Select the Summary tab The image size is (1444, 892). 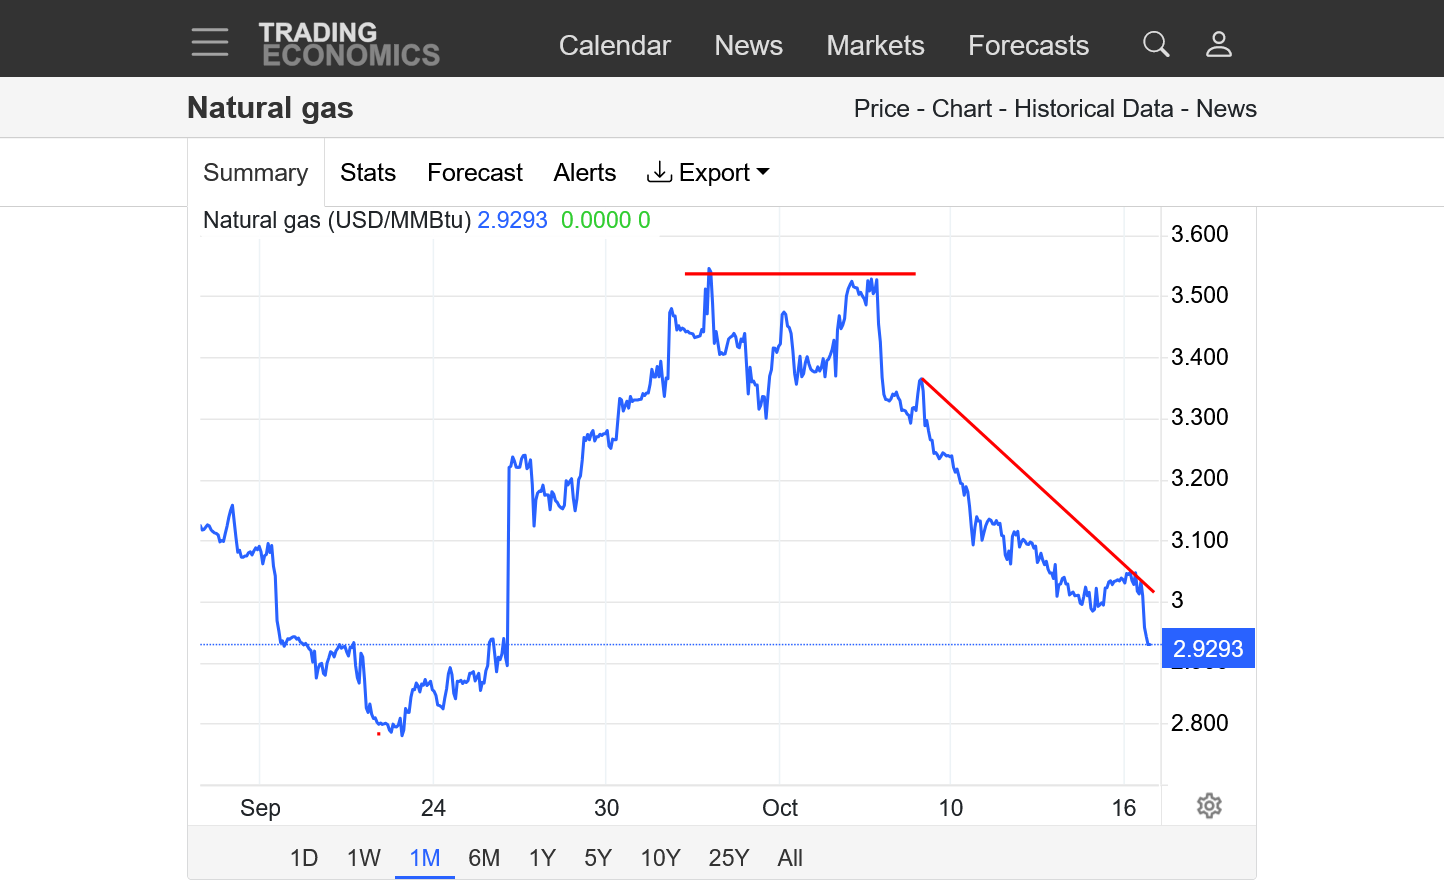tap(256, 173)
